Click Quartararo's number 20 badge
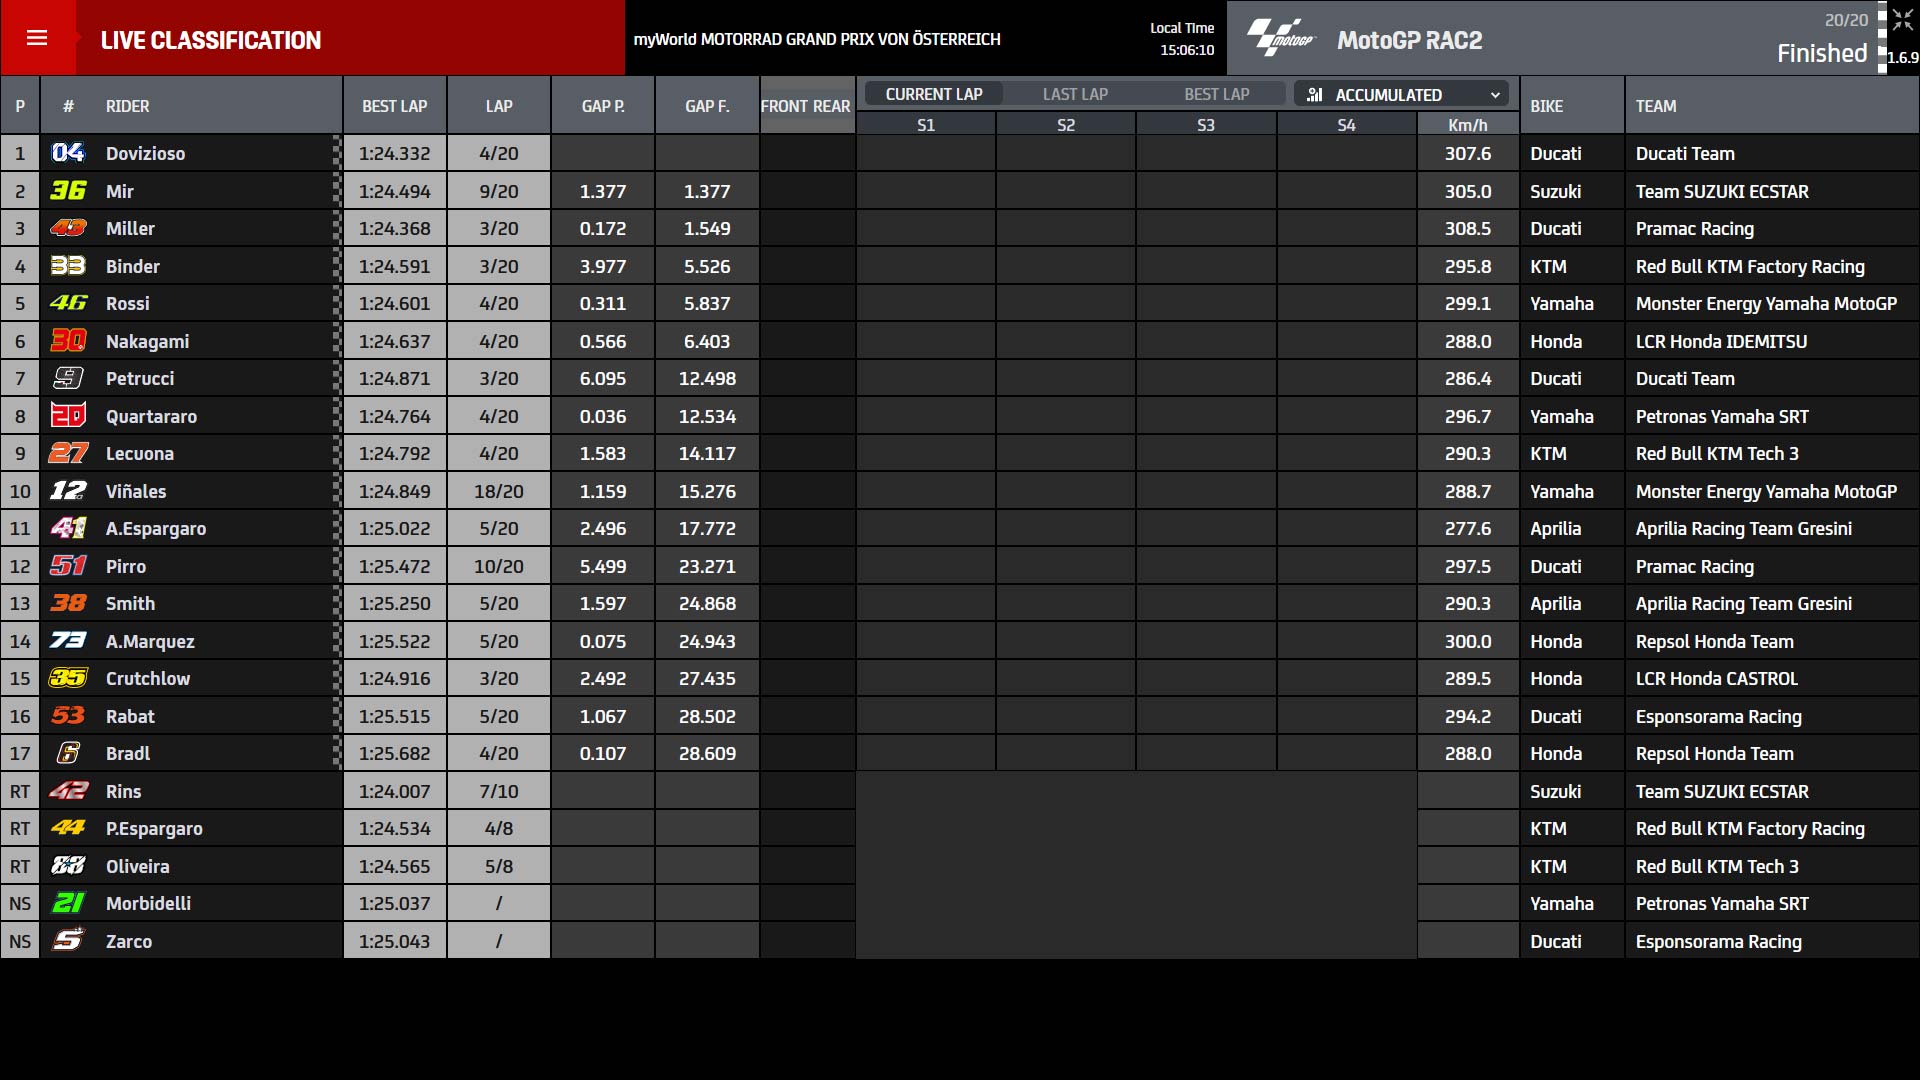This screenshot has width=1920, height=1080. (x=68, y=416)
